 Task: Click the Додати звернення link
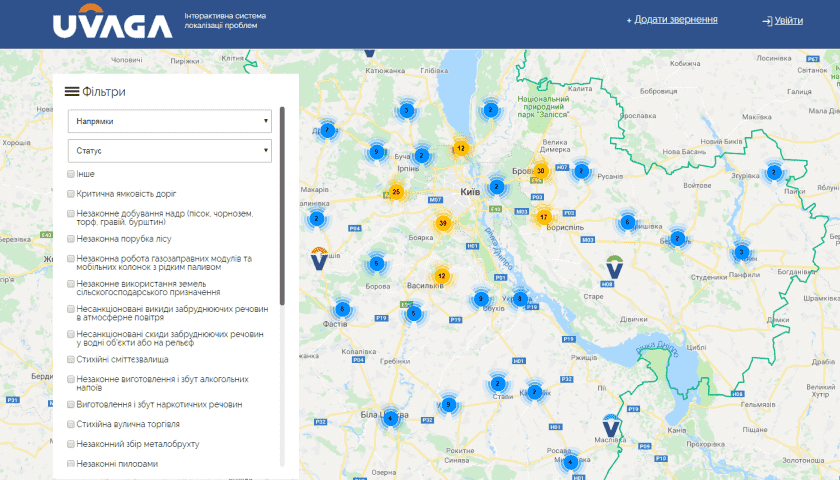click(x=672, y=20)
